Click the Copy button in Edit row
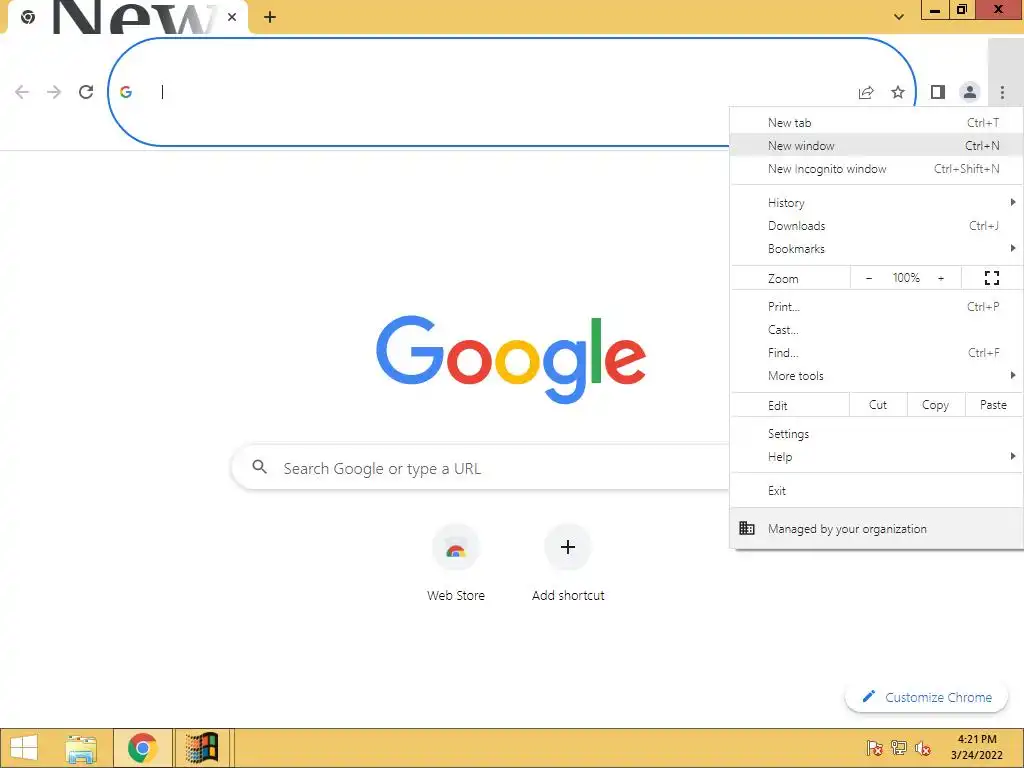The height and width of the screenshot is (768, 1024). [935, 405]
